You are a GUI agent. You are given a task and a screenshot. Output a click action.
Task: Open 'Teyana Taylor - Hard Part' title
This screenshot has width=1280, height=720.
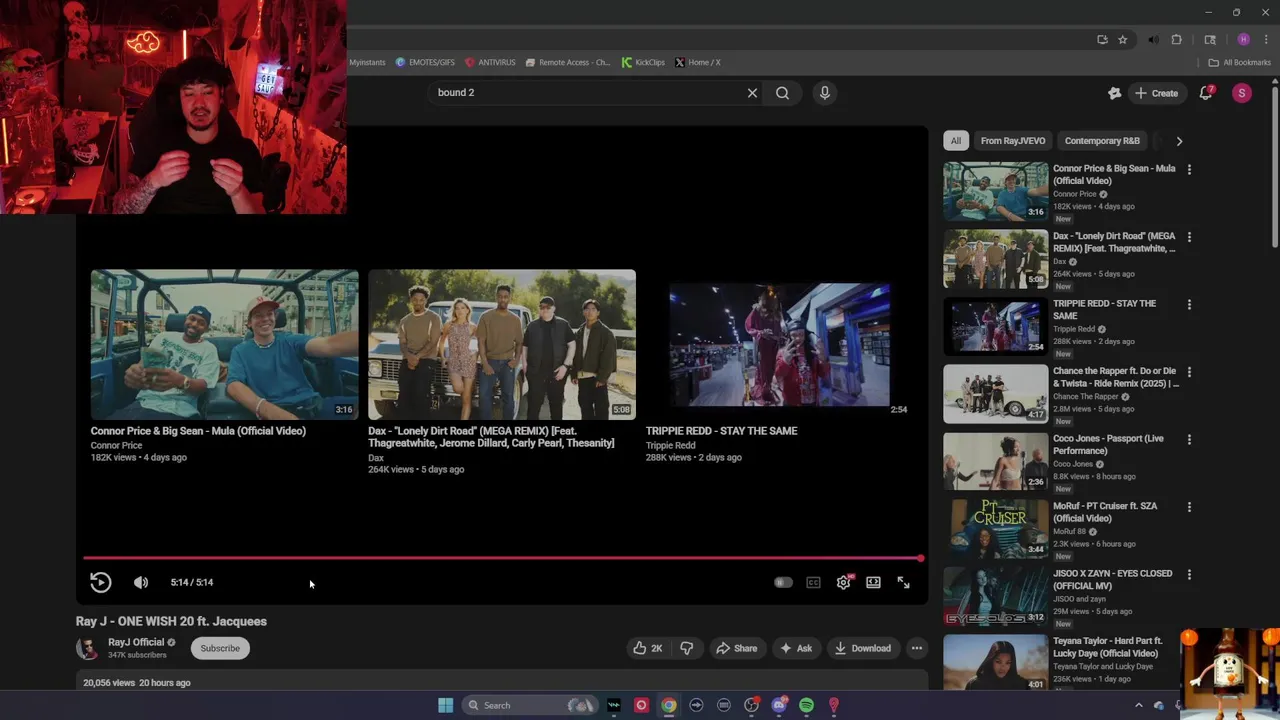pyautogui.click(x=1108, y=647)
